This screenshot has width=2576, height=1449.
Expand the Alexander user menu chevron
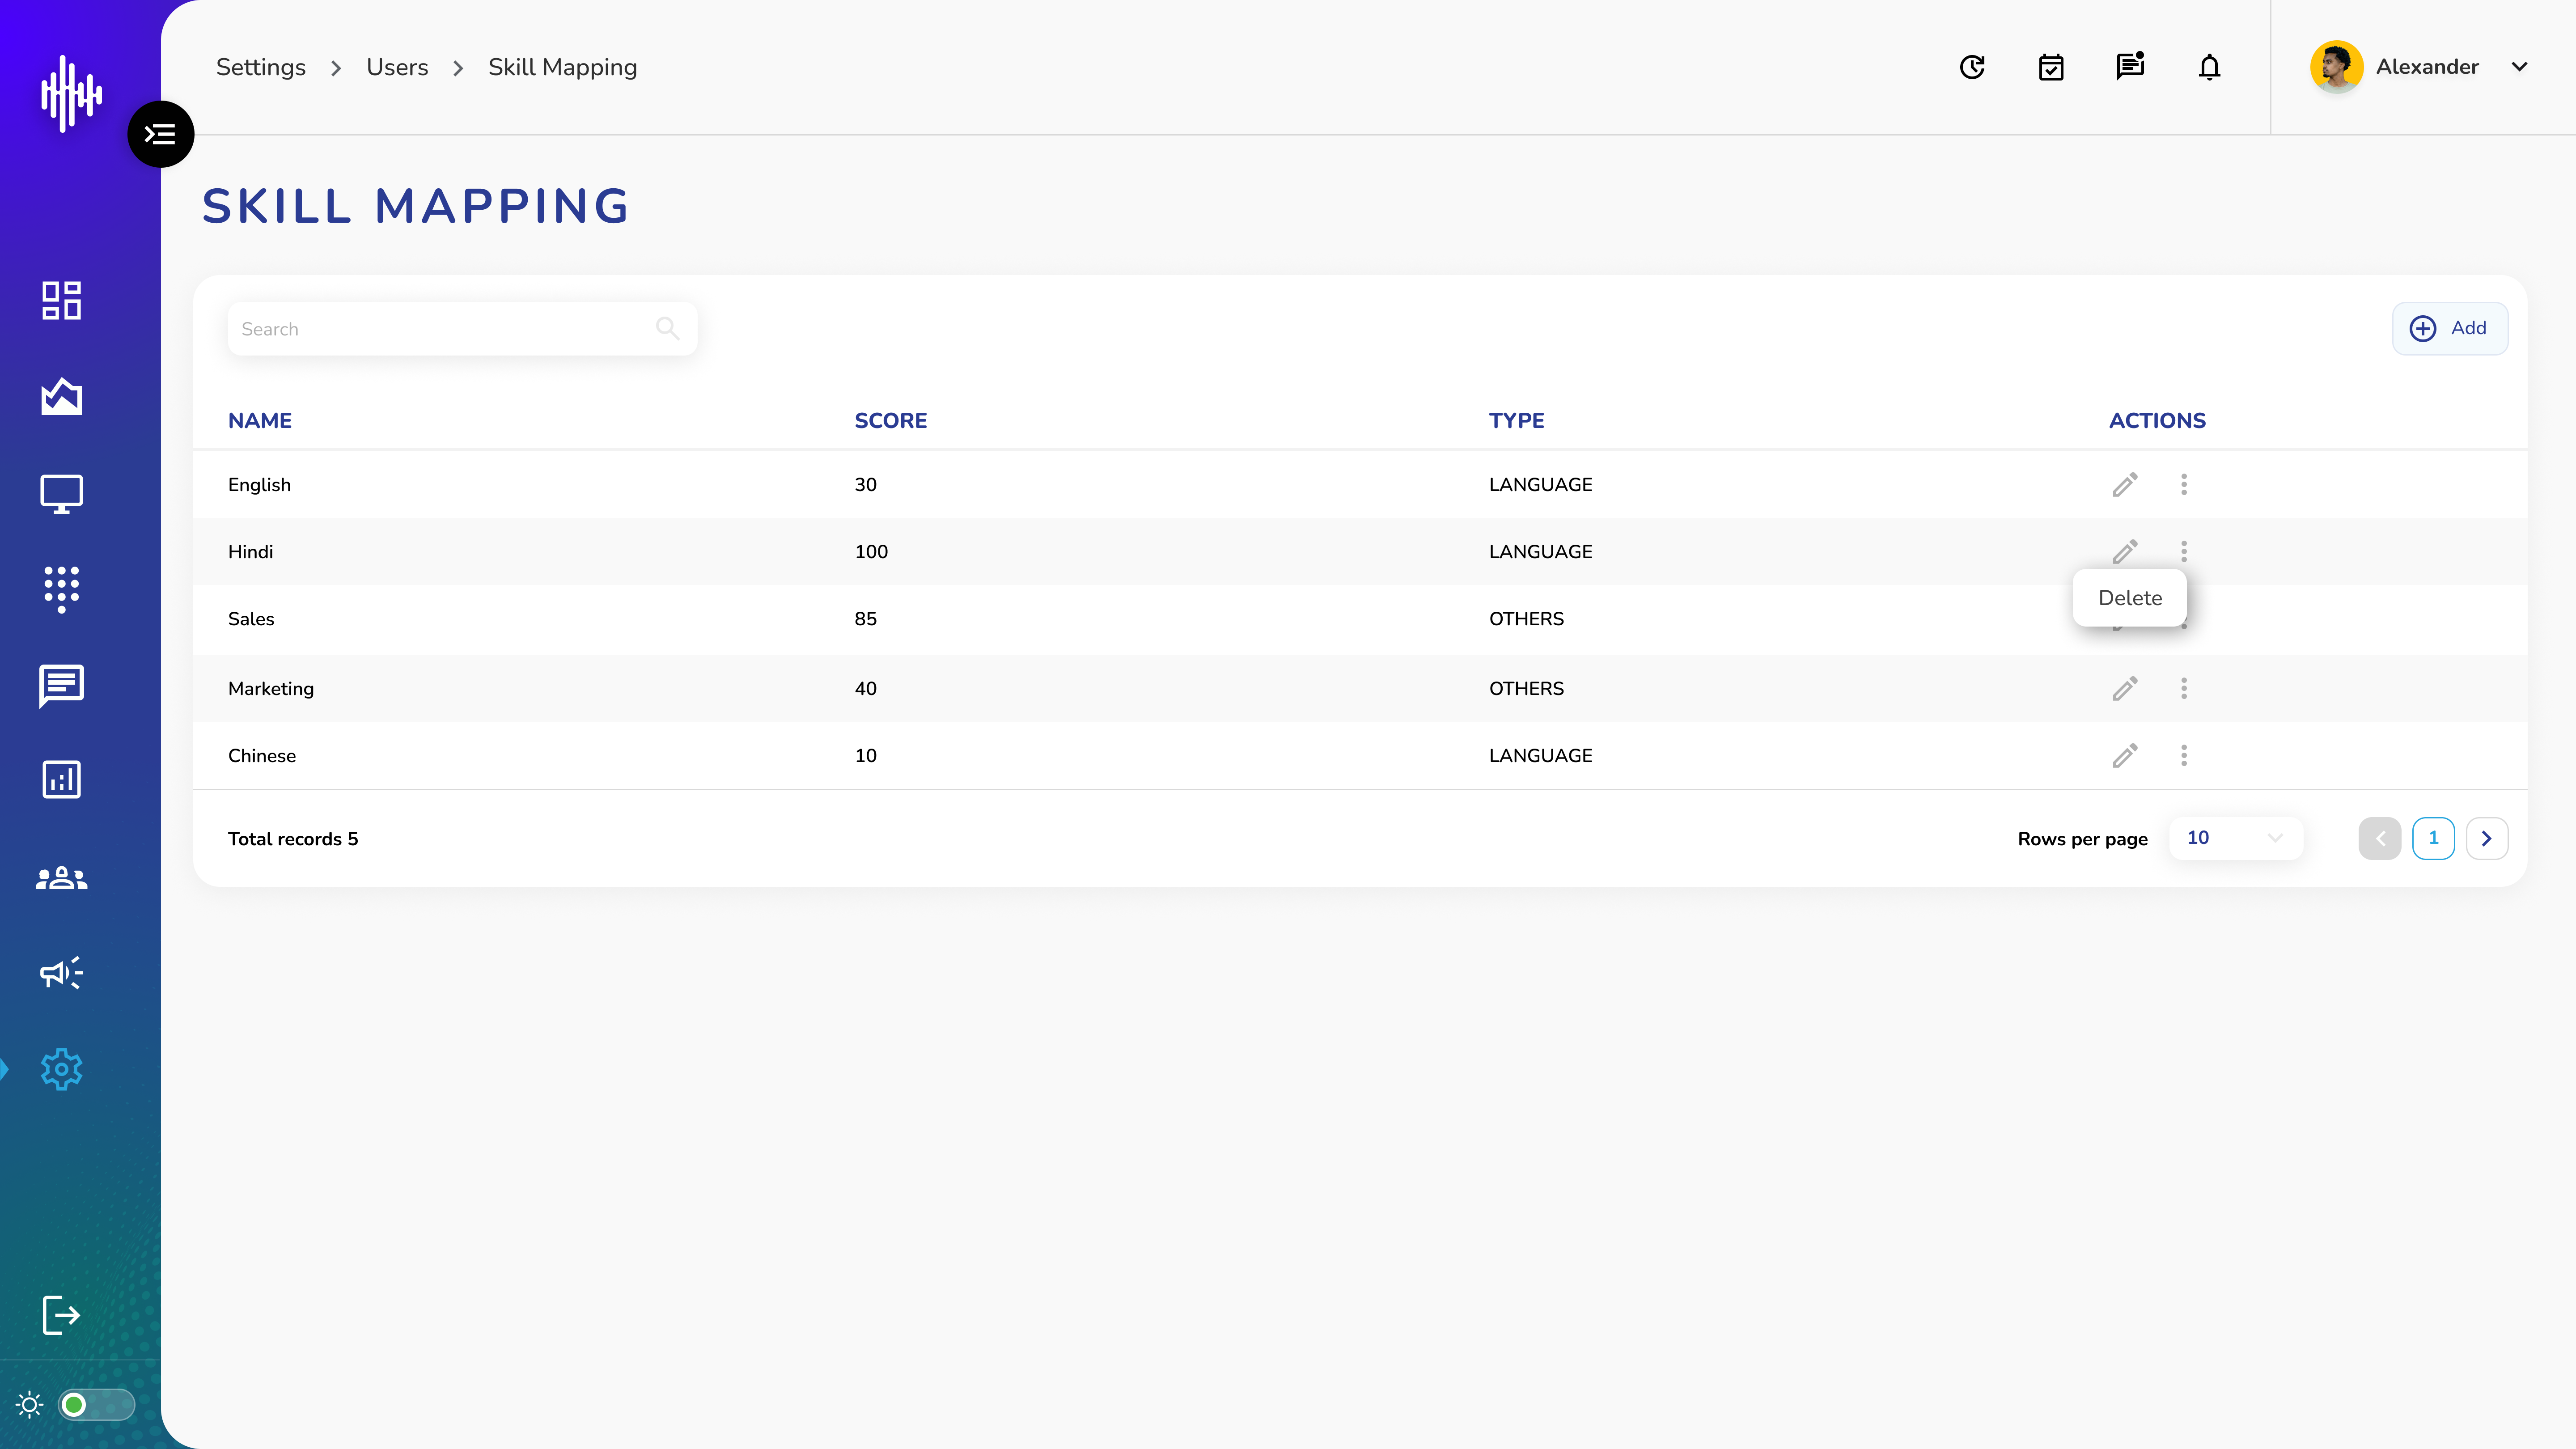pyautogui.click(x=2519, y=67)
